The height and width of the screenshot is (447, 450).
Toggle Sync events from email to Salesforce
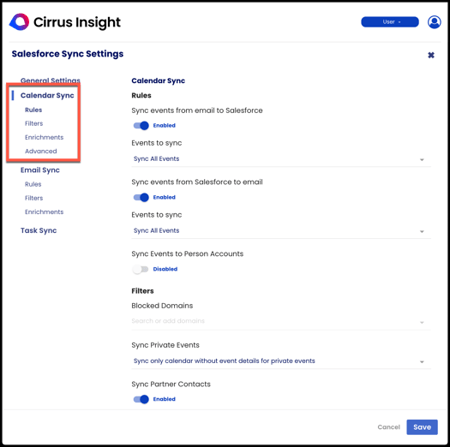click(141, 126)
